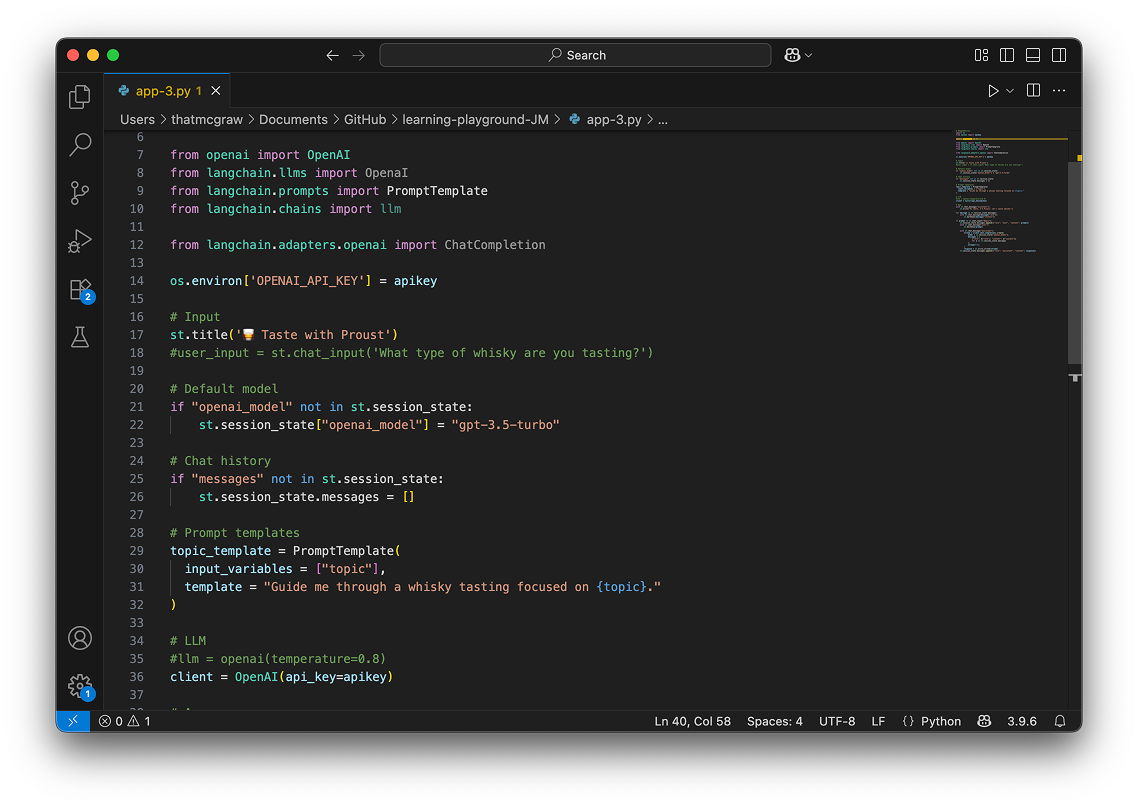Open the Testing beaker view
This screenshot has height=806, width=1138.
coord(80,338)
